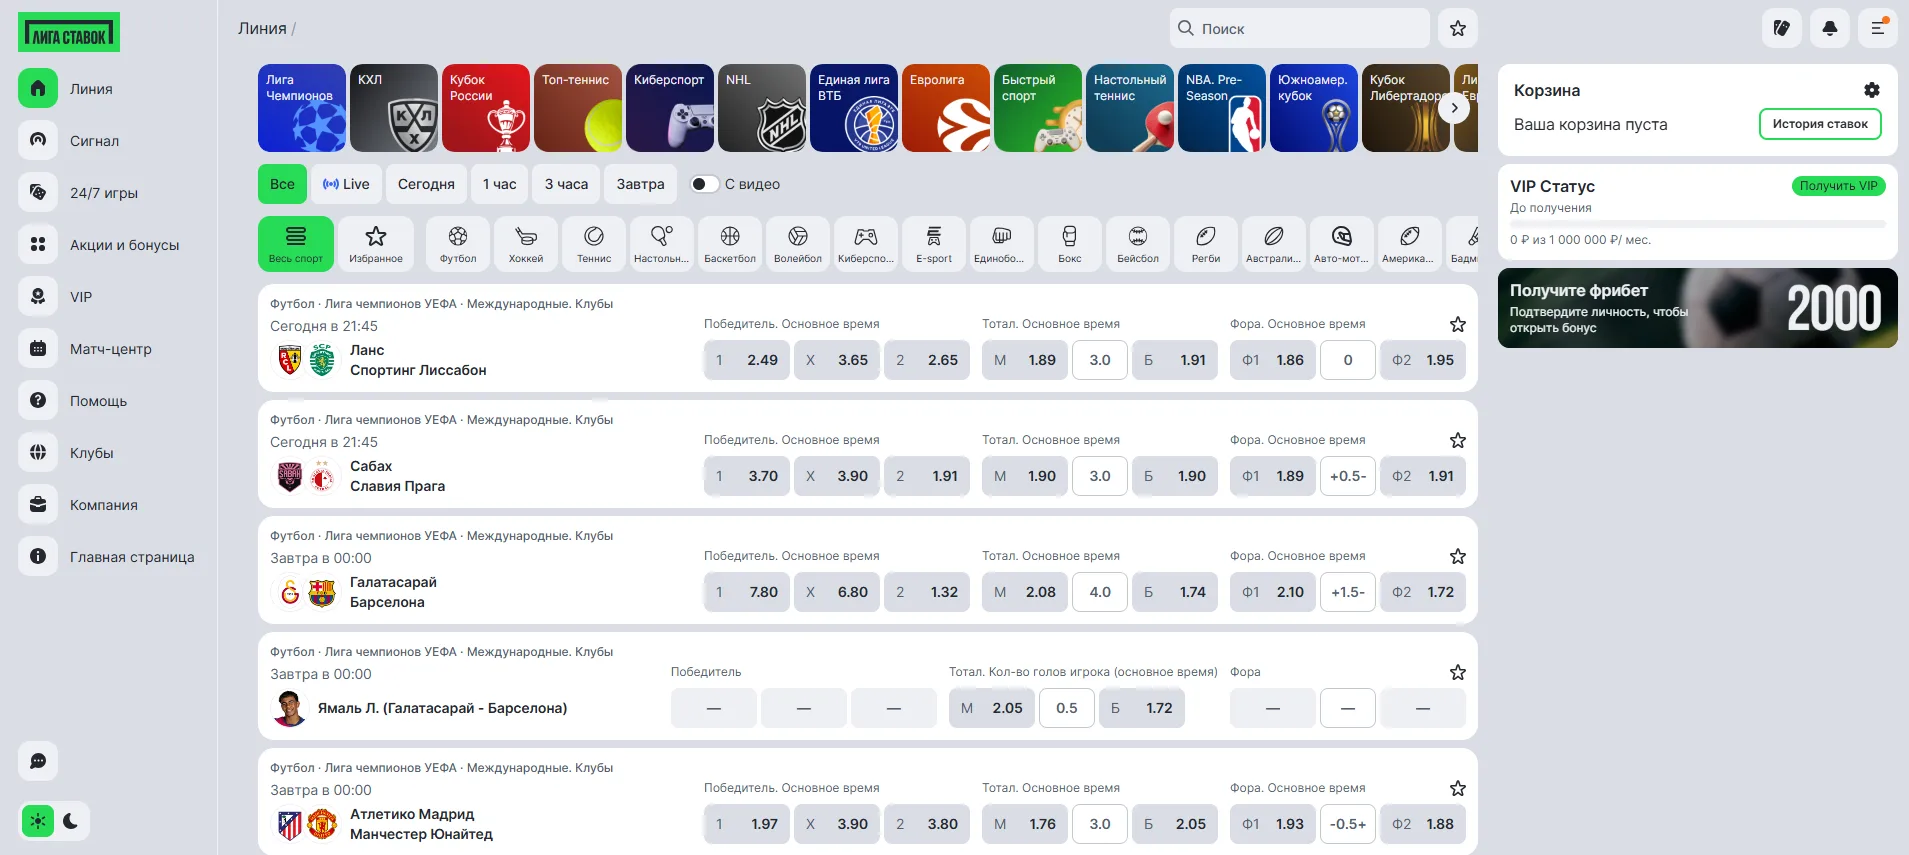The image size is (1909, 855).
Task: Open the top-right main menu icon
Action: tap(1878, 28)
